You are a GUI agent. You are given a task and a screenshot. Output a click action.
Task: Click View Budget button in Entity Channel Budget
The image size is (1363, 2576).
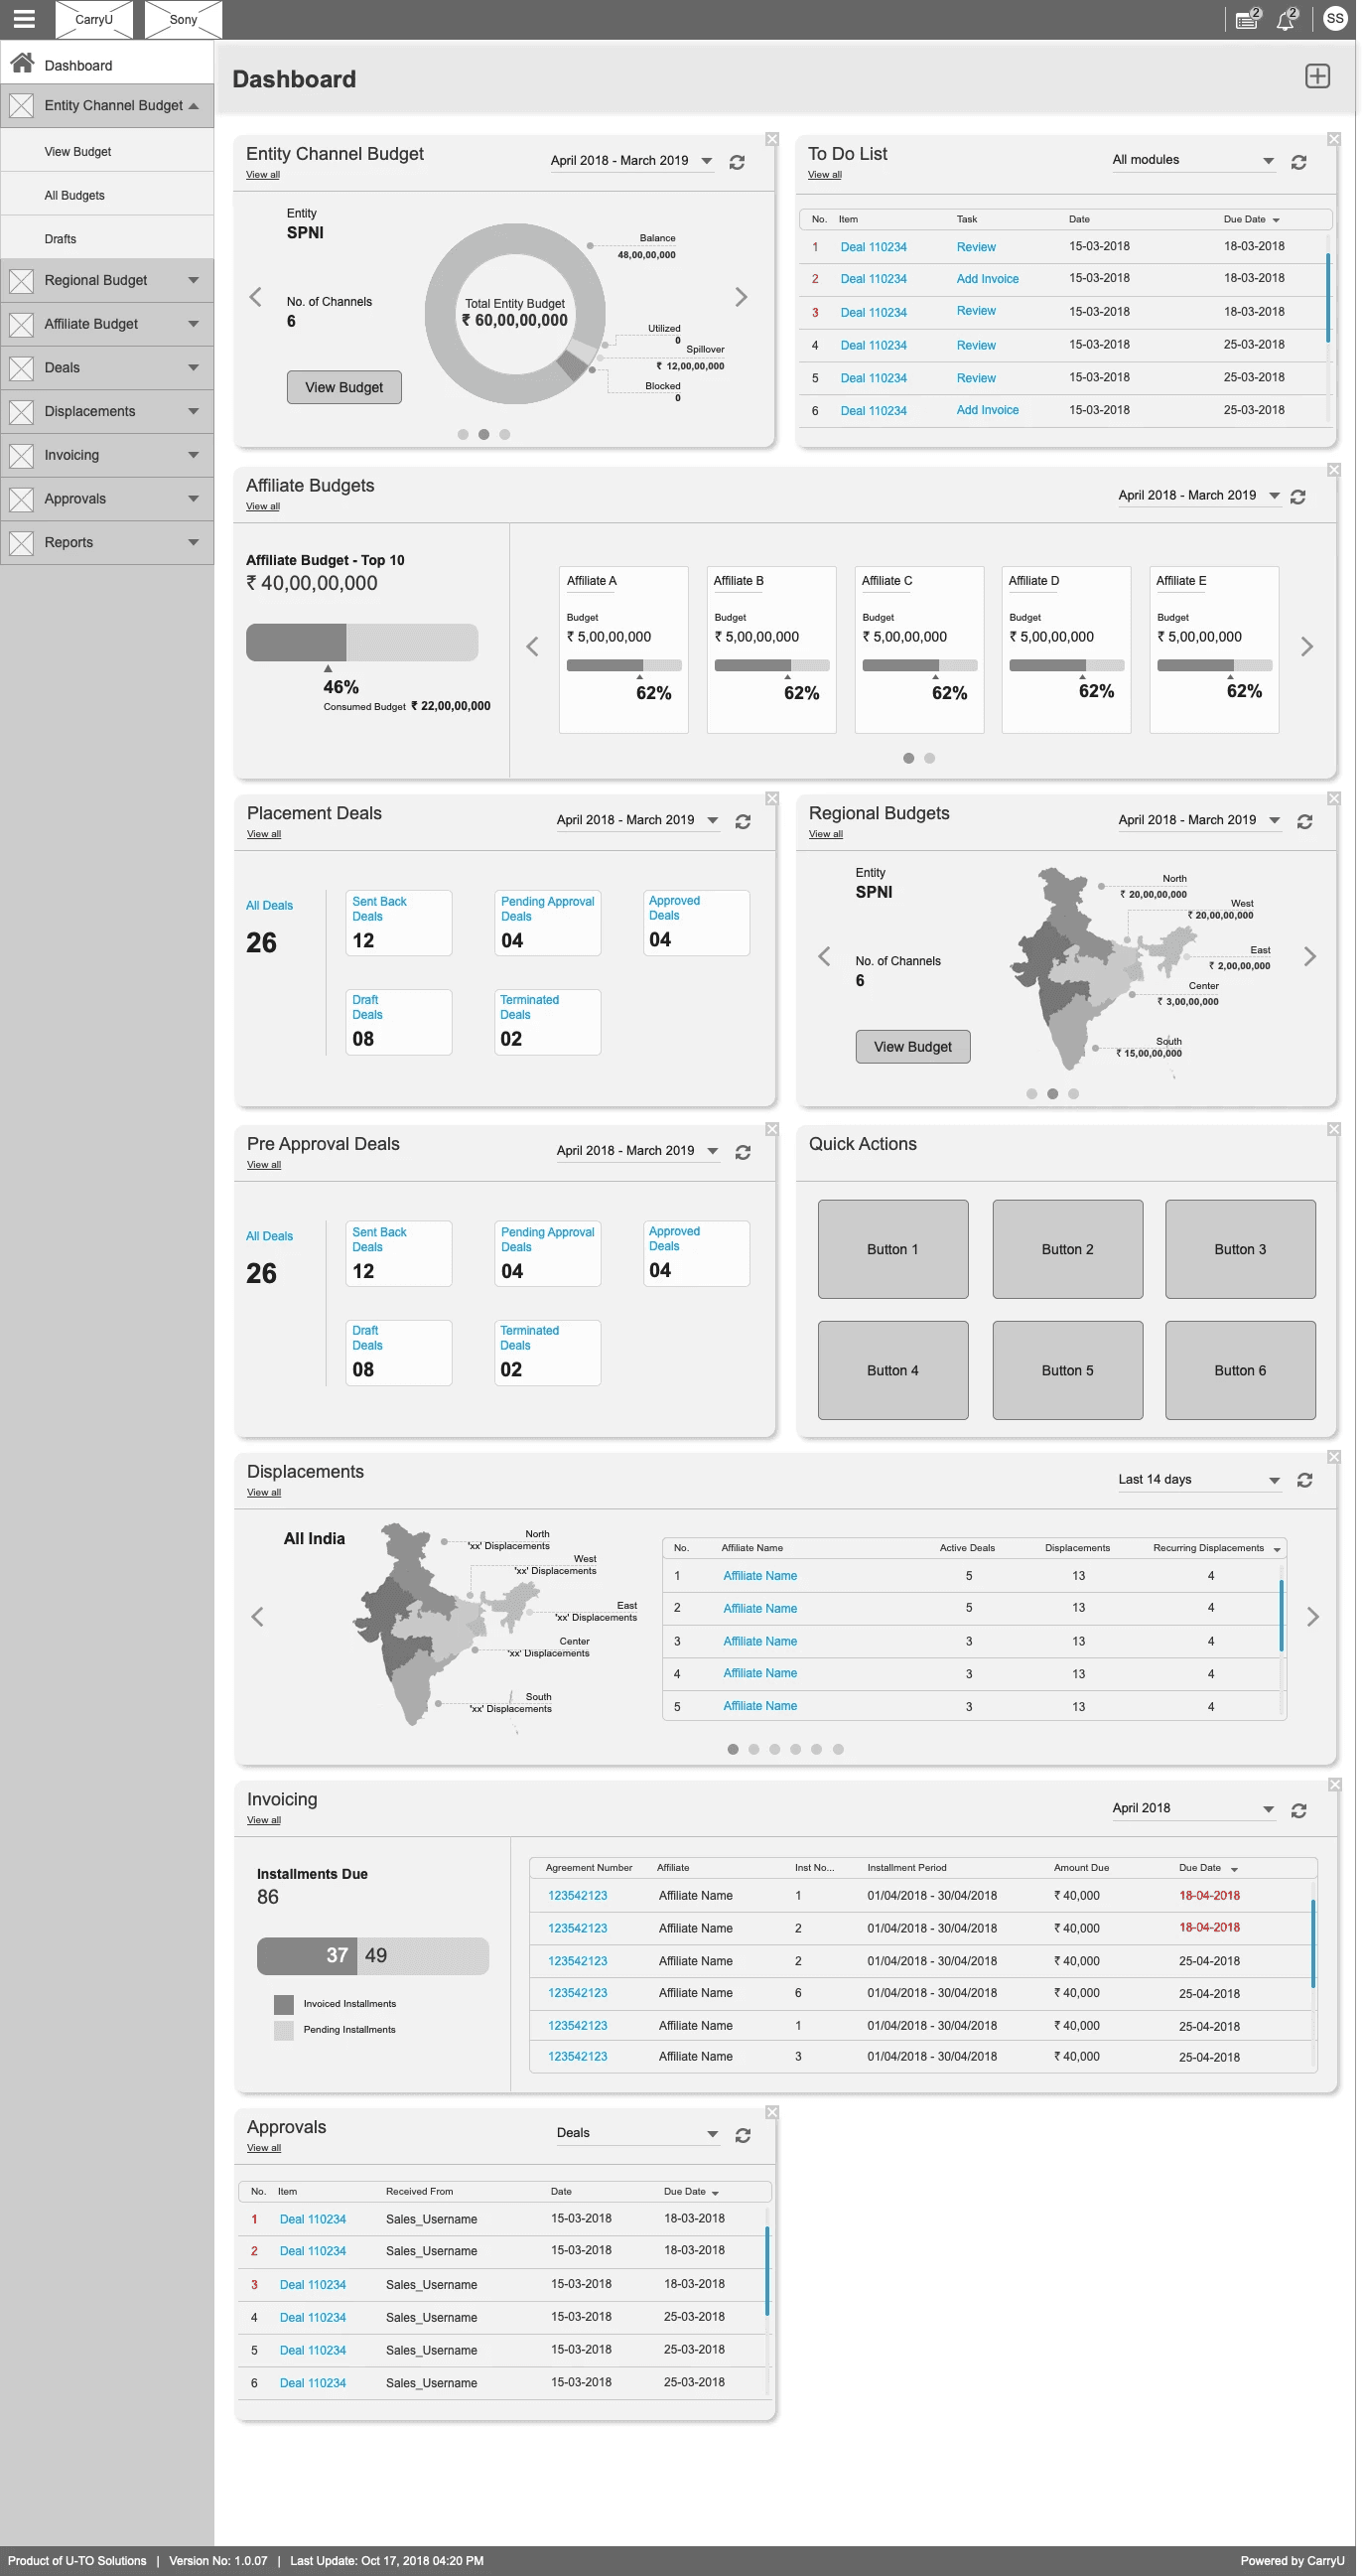(344, 388)
